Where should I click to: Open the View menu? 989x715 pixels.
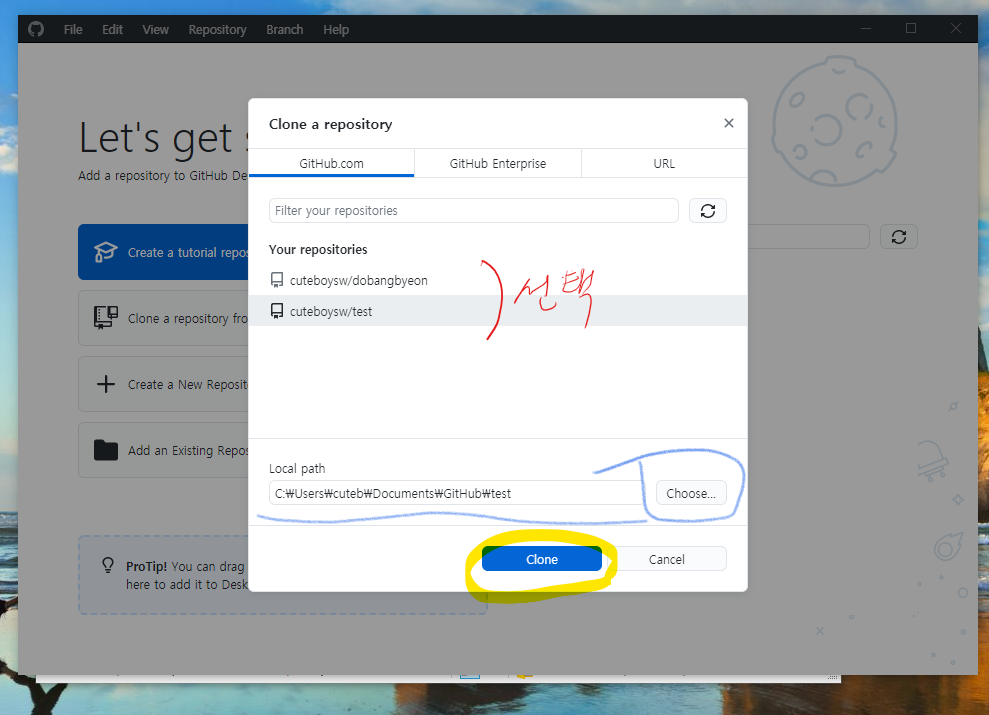point(155,30)
